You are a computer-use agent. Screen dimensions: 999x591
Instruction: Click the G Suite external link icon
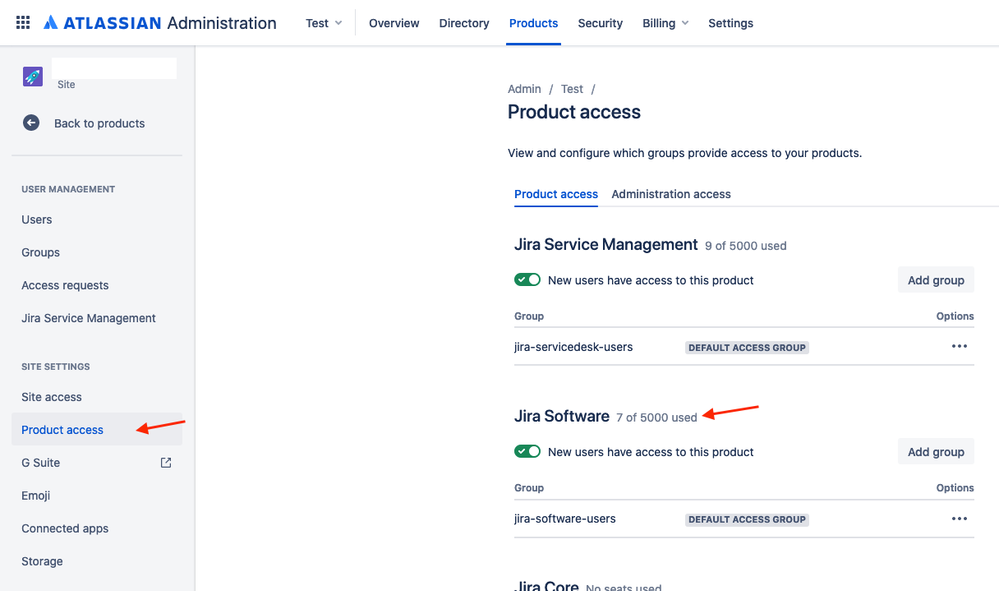click(166, 463)
